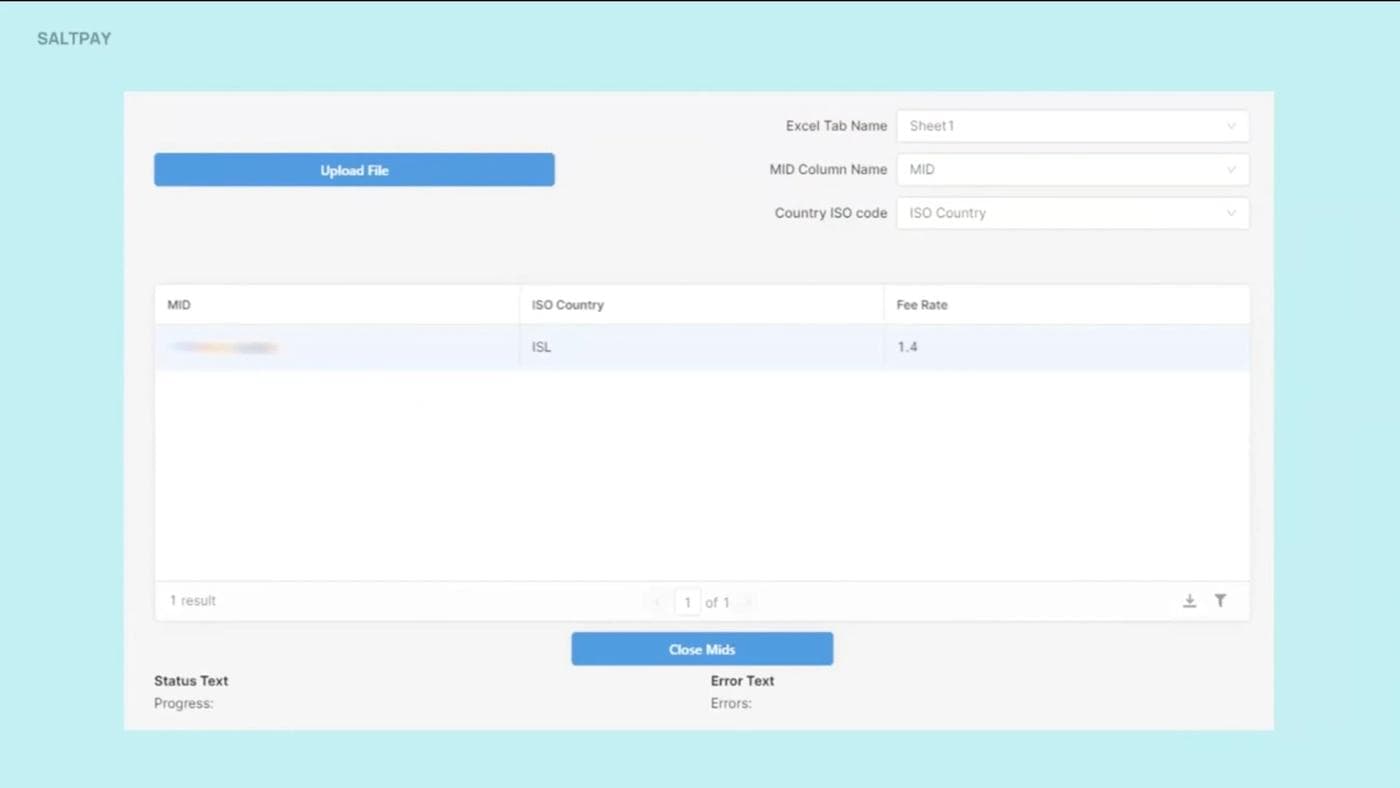Select the table row showing ISL
The width and height of the screenshot is (1400, 788).
point(541,347)
